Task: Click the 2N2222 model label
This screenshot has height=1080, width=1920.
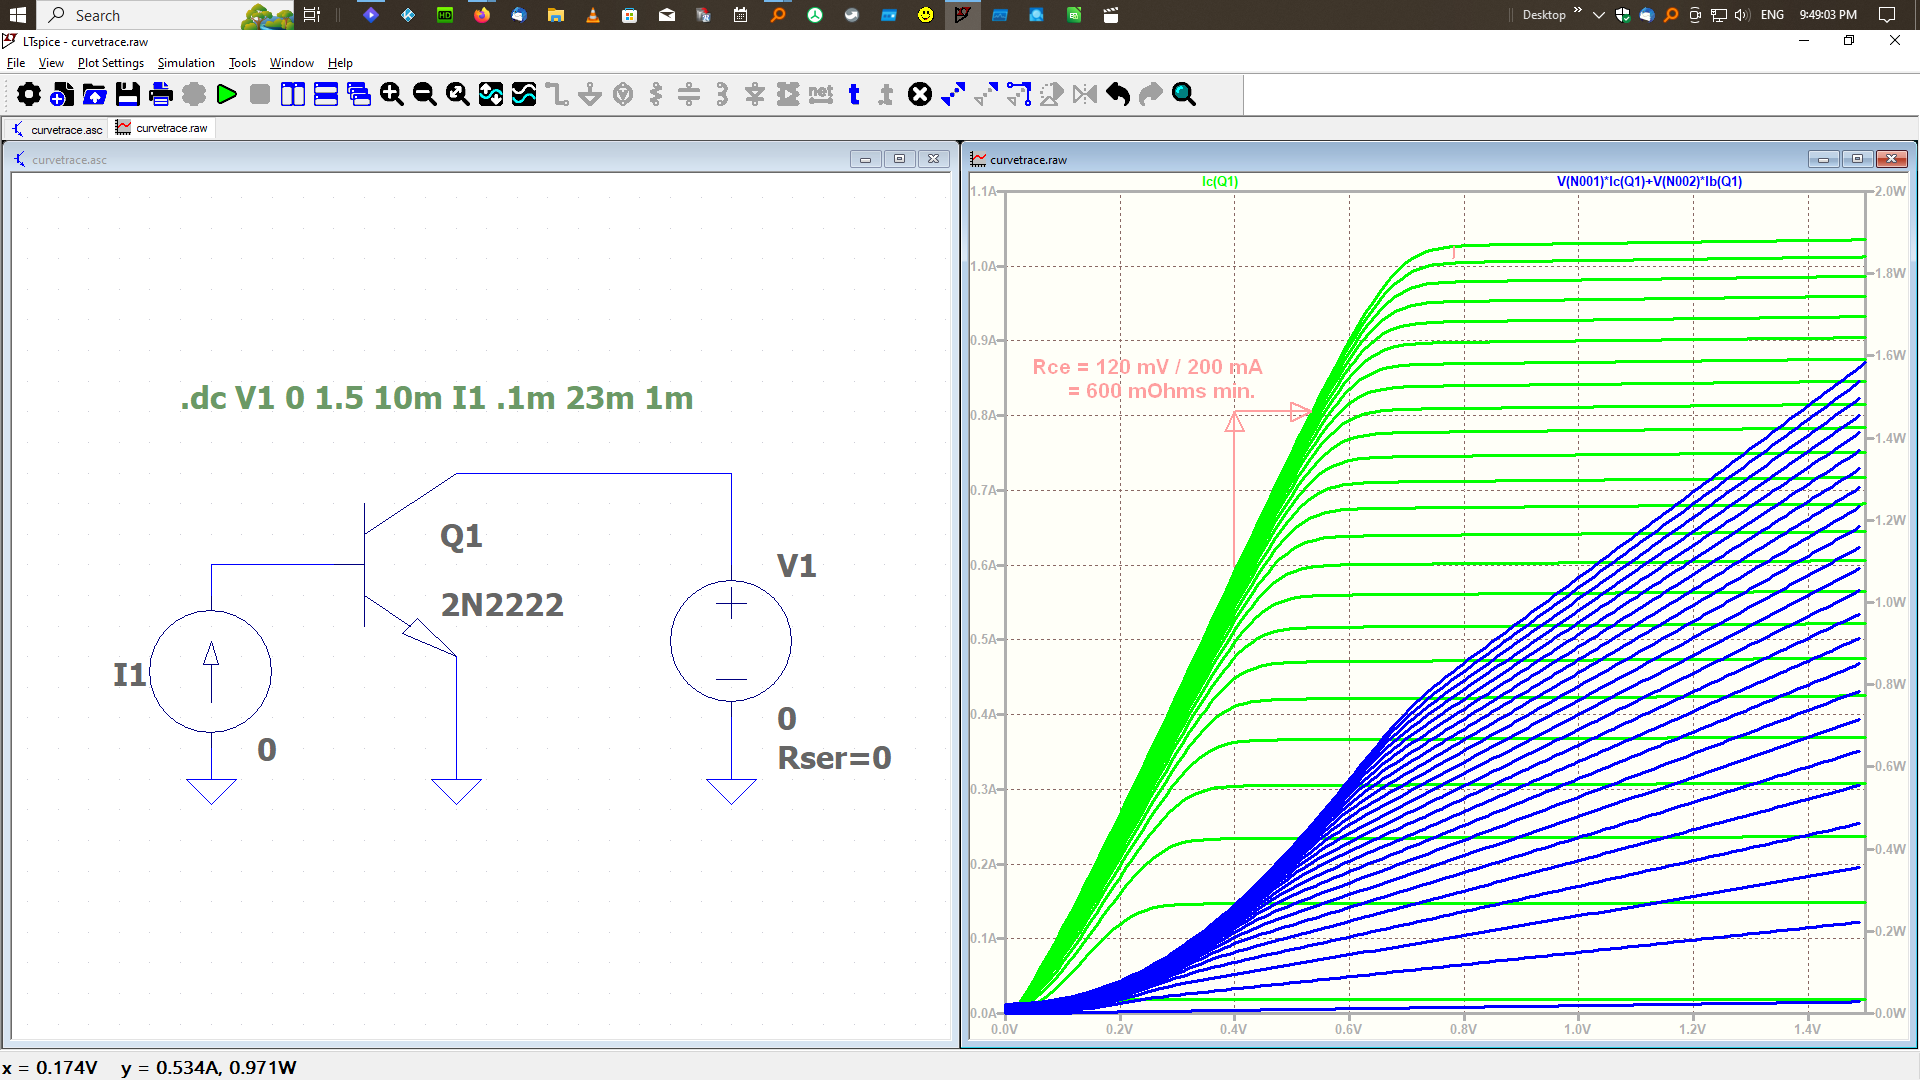Action: [x=502, y=604]
